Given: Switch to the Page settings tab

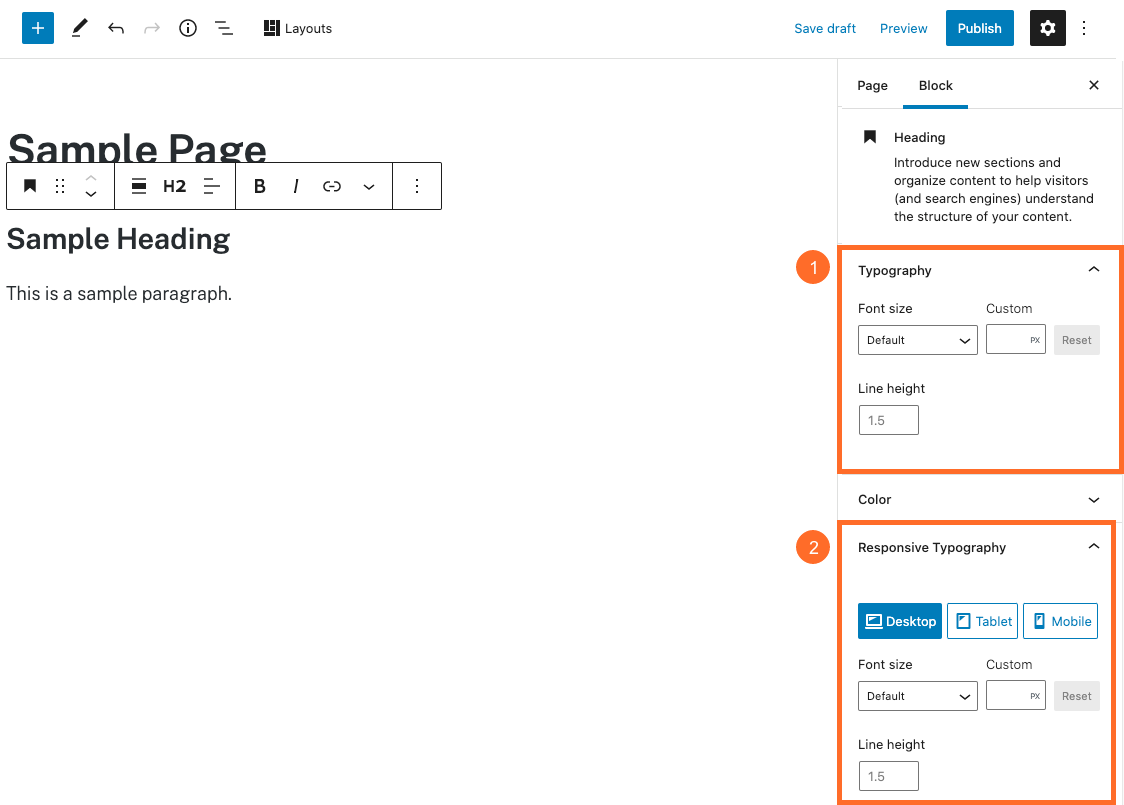Looking at the screenshot, I should click(872, 85).
